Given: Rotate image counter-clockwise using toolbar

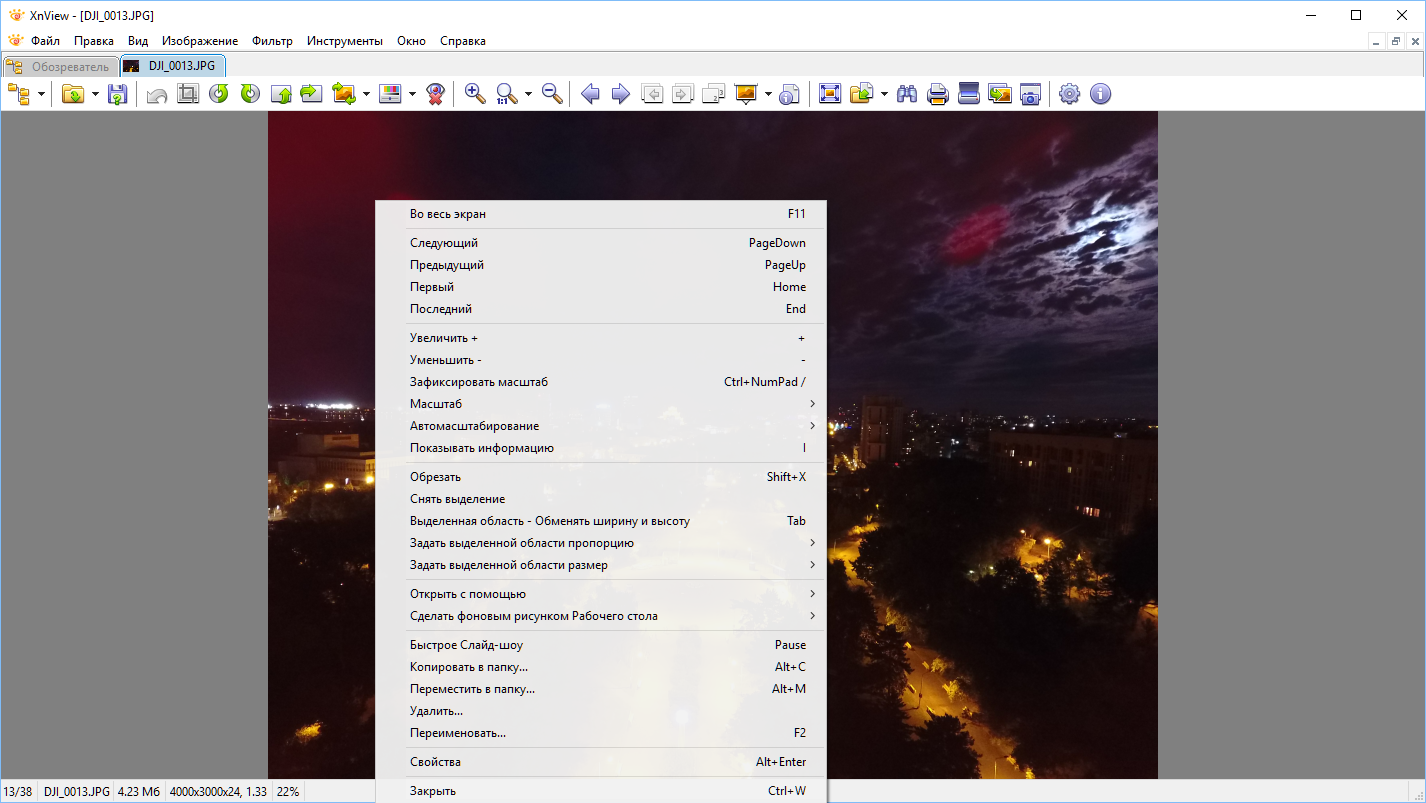Looking at the screenshot, I should [218, 94].
